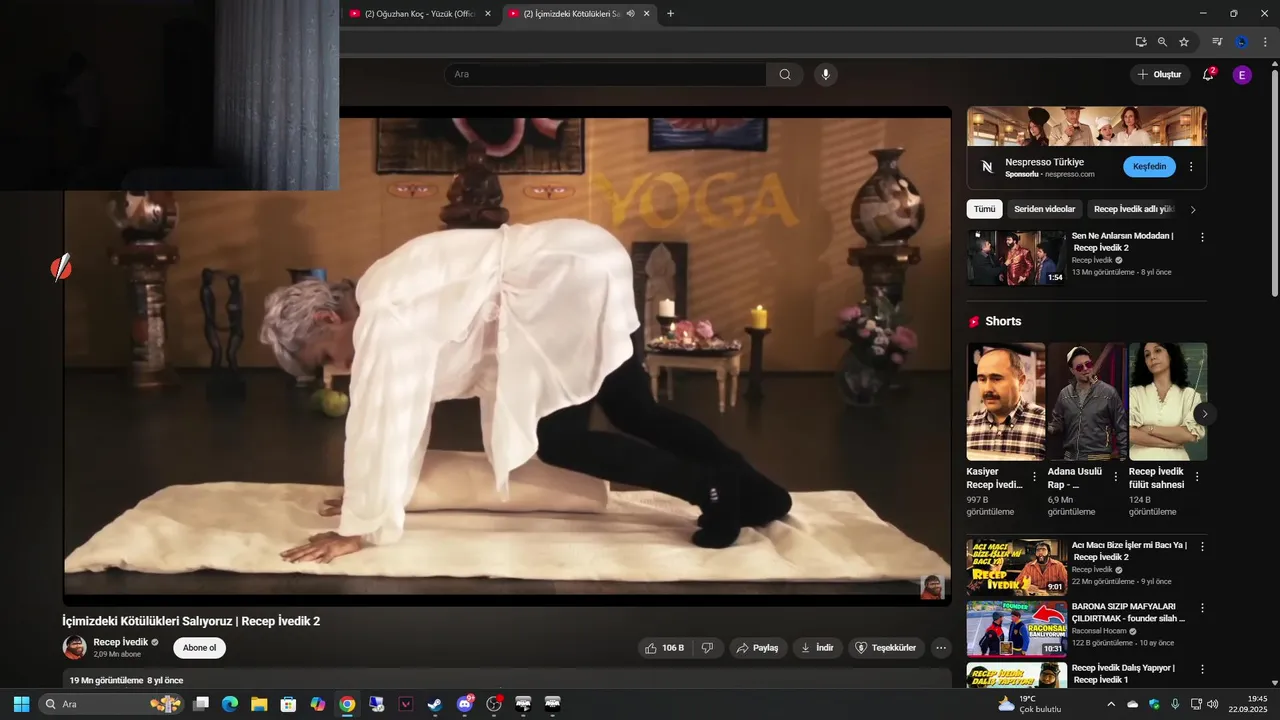
Task: Open options for Recep İvedik Dalış Yapıyor video
Action: pos(1202,669)
